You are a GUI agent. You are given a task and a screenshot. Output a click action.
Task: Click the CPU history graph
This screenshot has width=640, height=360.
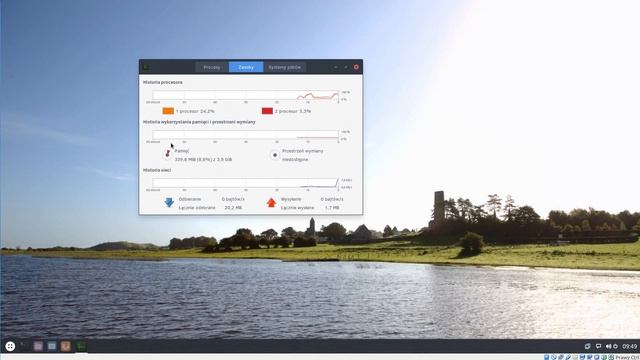[245, 95]
